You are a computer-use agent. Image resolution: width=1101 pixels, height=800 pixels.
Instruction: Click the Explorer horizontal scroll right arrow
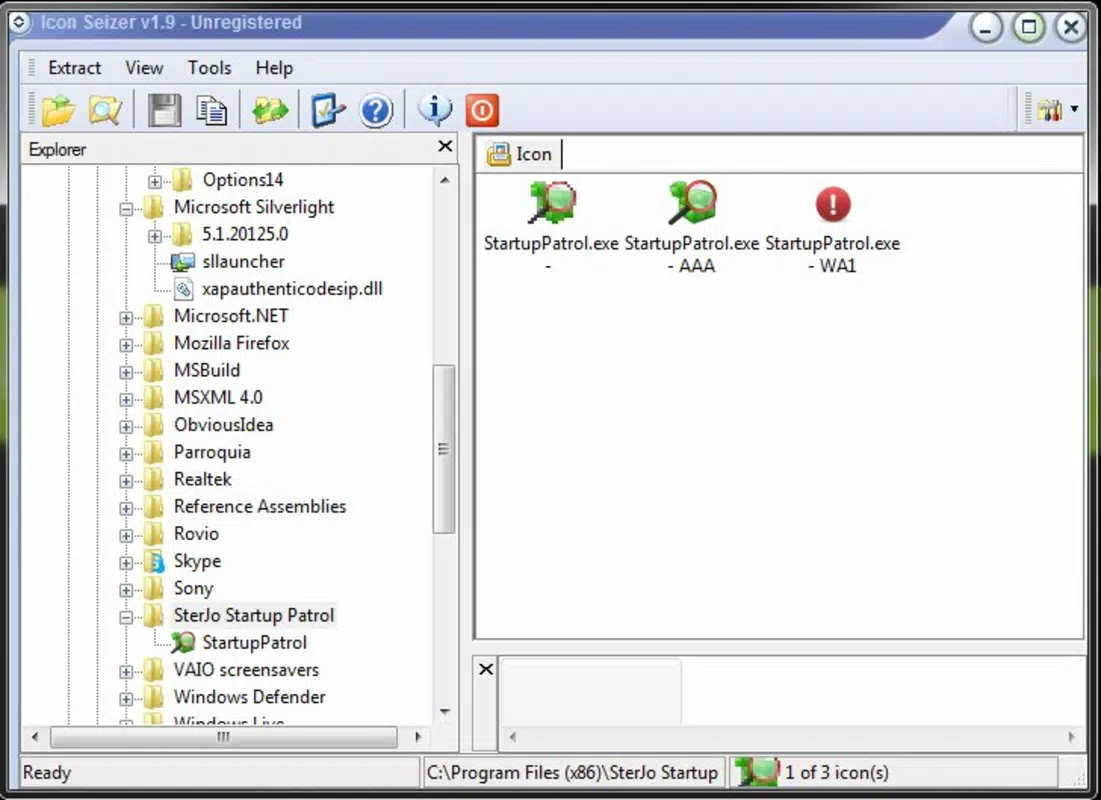pos(418,737)
